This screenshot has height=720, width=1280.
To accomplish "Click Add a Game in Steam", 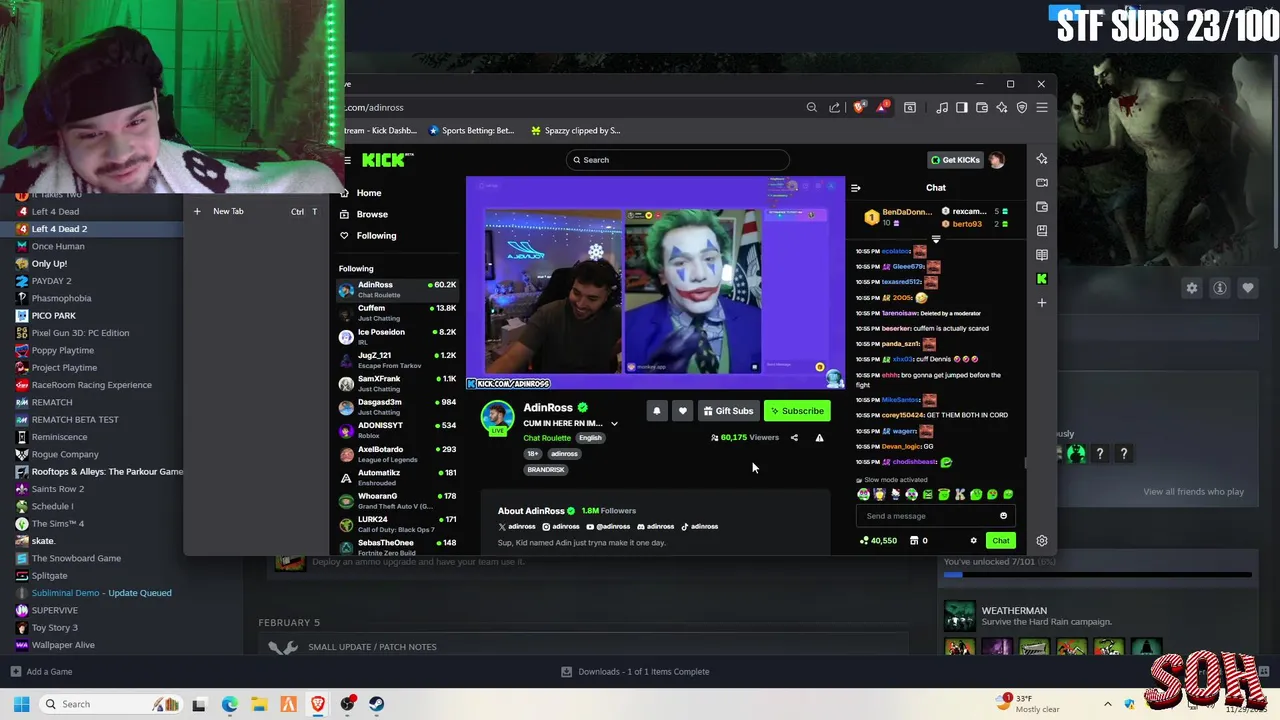I will click(41, 672).
